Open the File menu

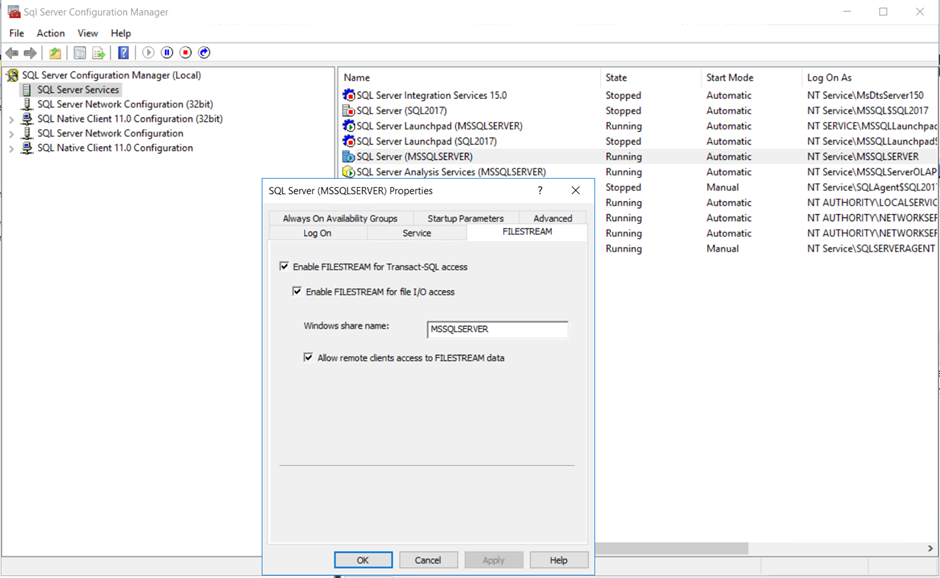pyautogui.click(x=17, y=34)
